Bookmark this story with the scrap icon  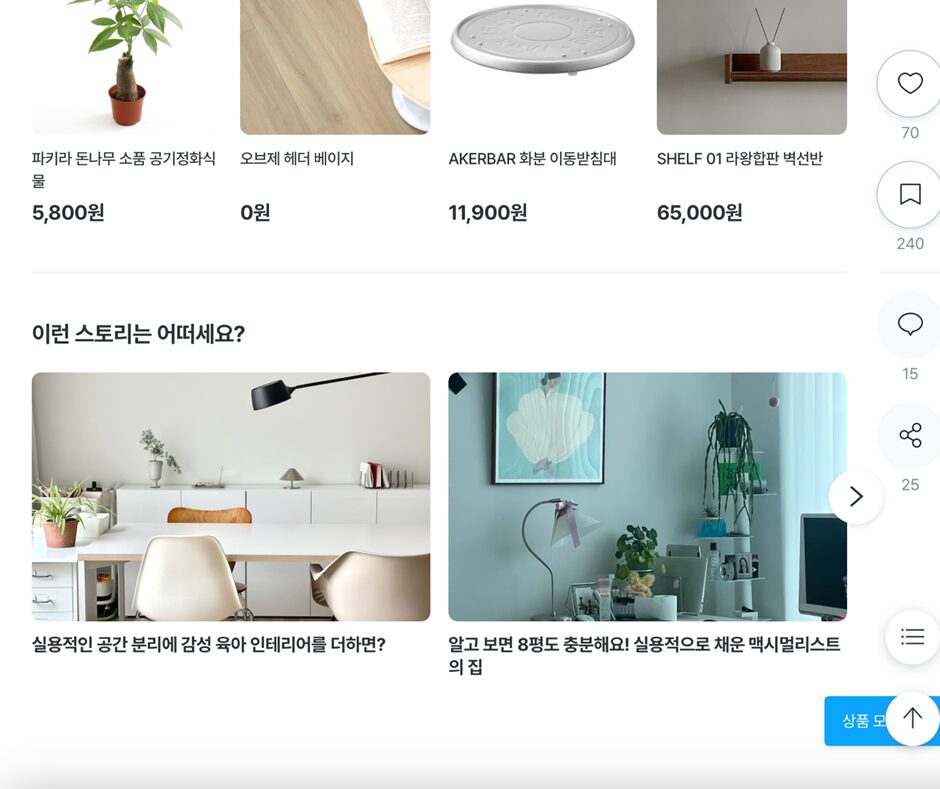[909, 194]
